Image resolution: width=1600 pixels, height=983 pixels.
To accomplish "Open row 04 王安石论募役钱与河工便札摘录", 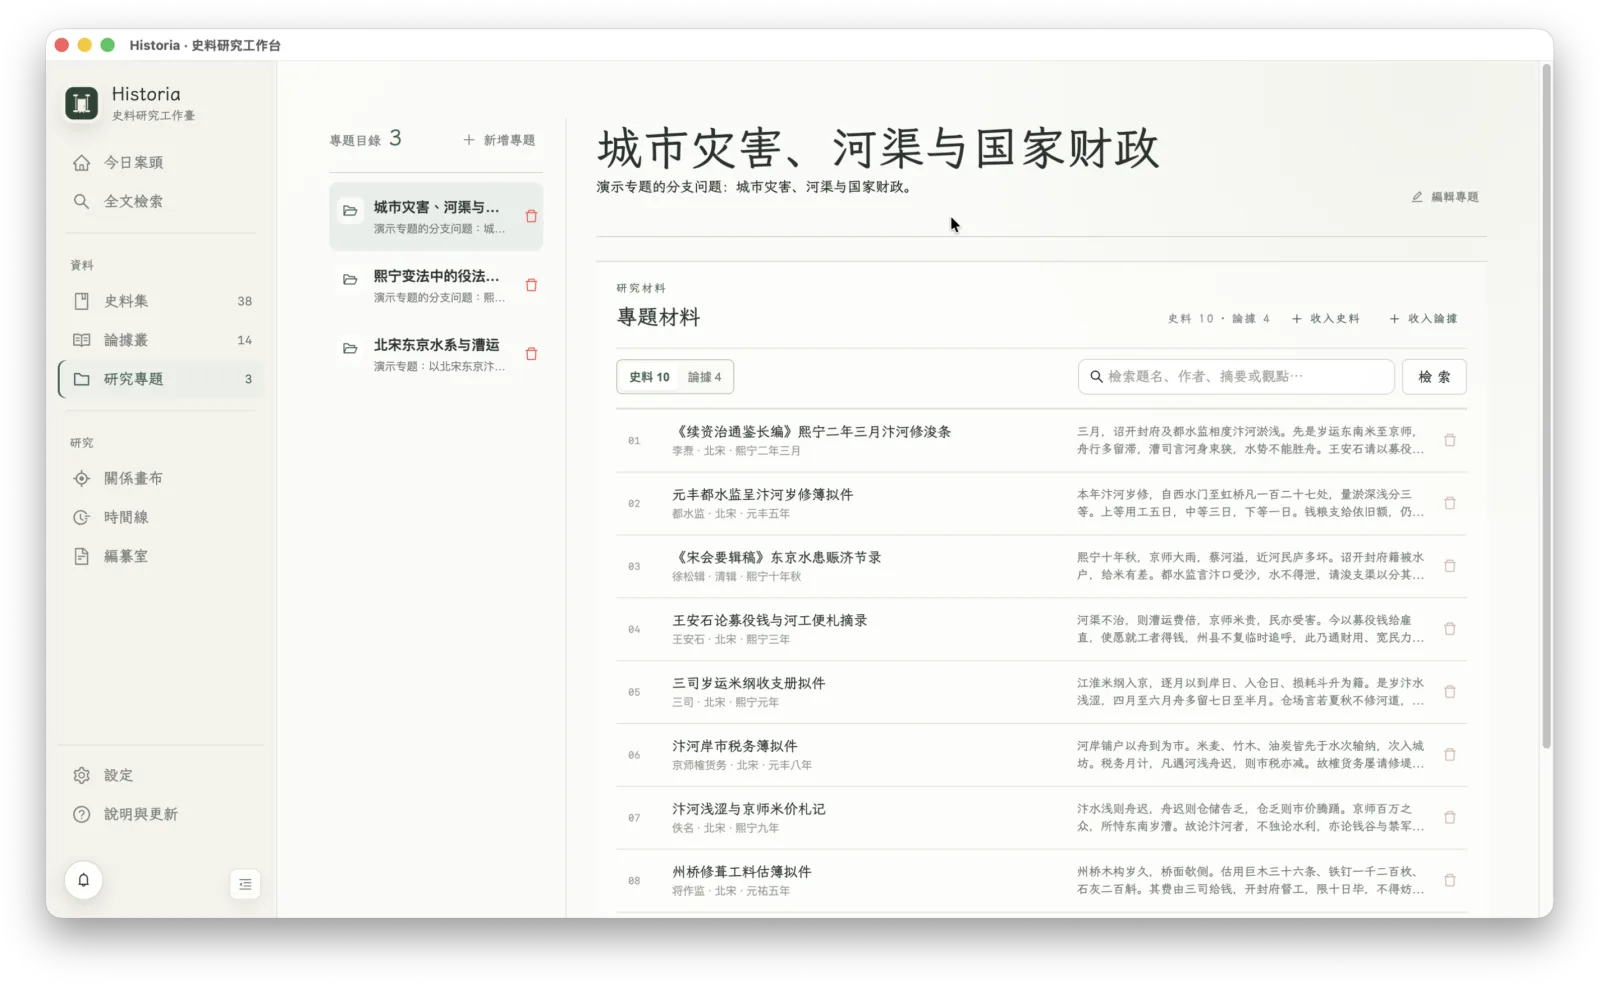I will click(1041, 630).
